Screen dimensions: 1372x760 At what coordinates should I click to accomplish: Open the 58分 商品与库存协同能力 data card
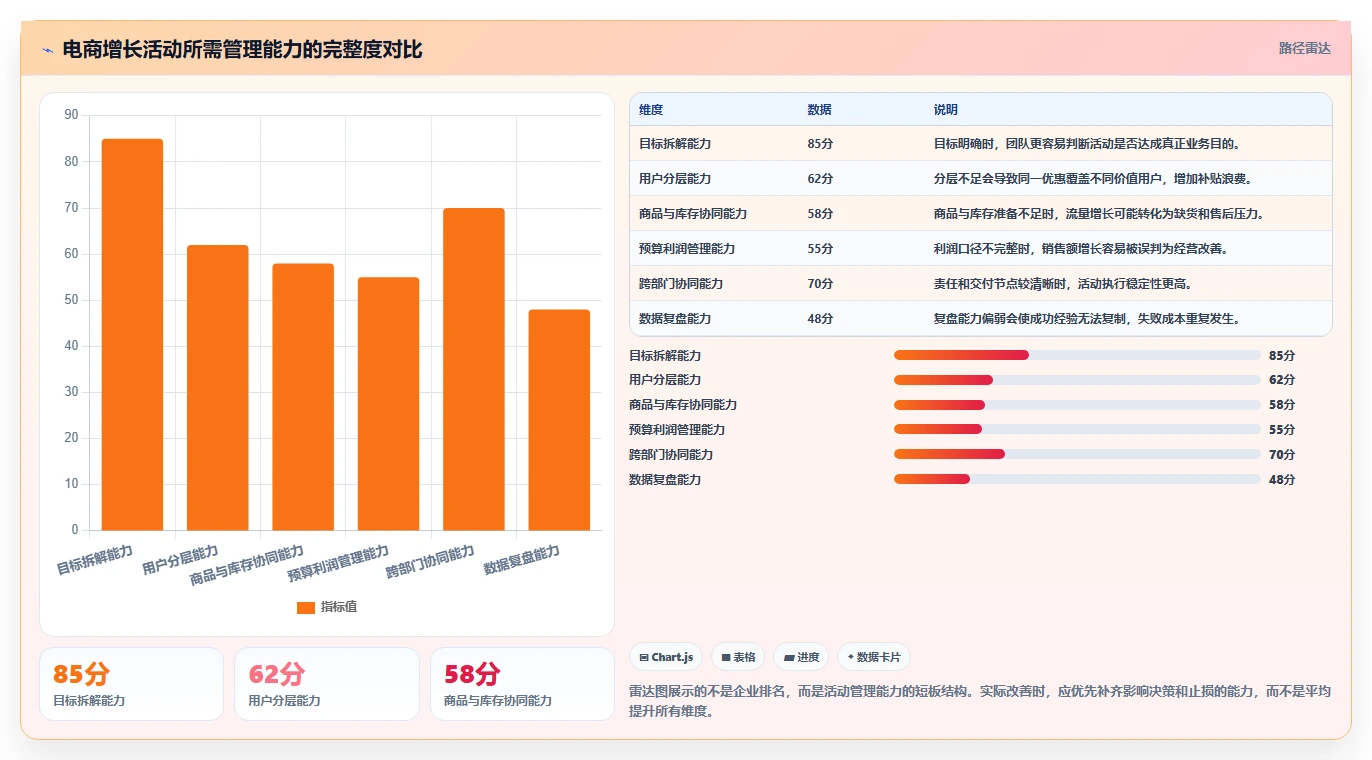(x=522, y=684)
